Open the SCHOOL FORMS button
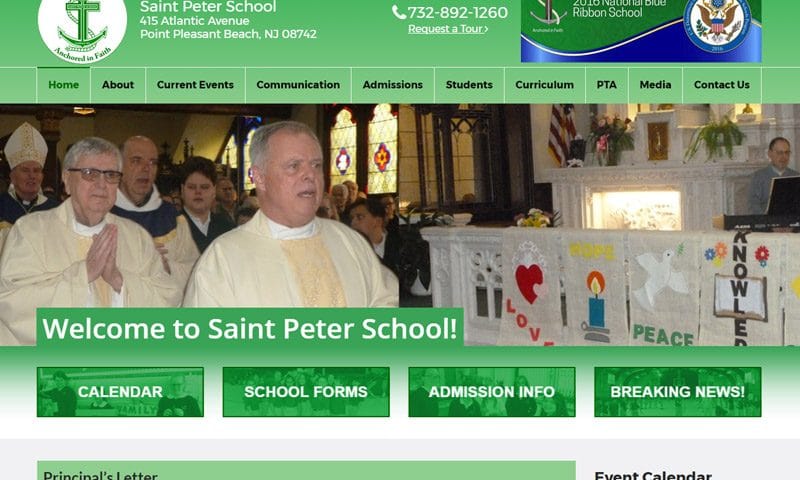800x480 pixels. point(306,392)
